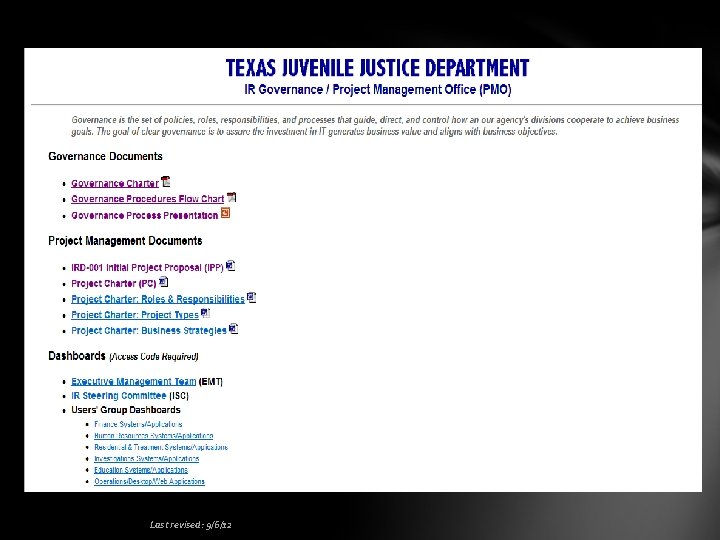Open Project Charter: Roles & Responsibilities link
Screen dimensions: 720x540
[x=158, y=299]
